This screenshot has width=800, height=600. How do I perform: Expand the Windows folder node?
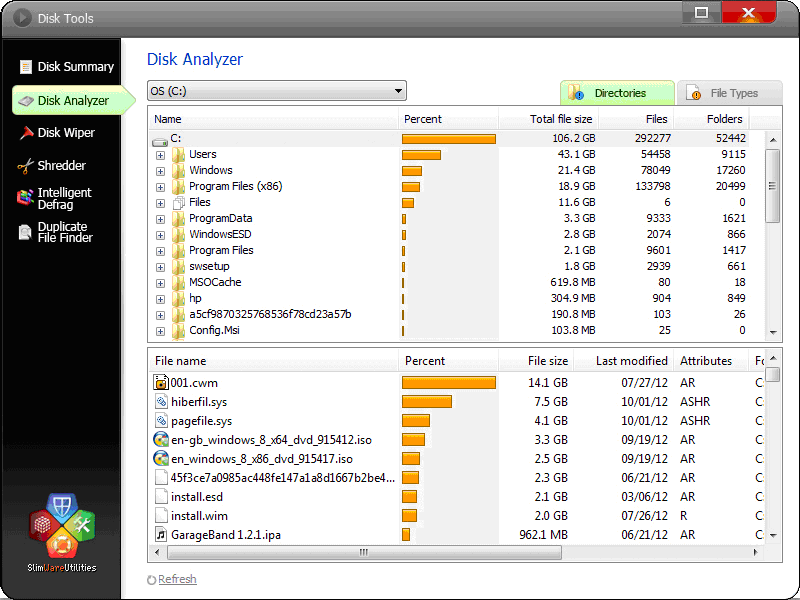(x=160, y=171)
